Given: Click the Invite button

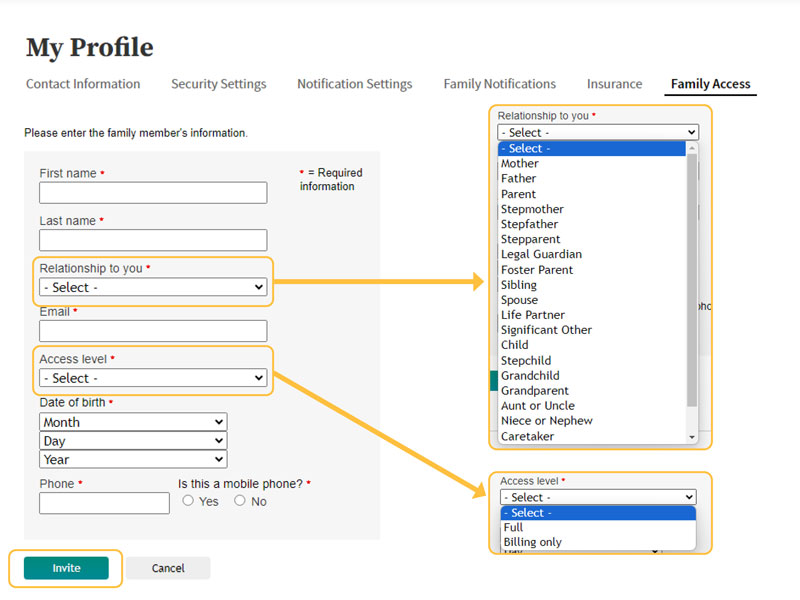Looking at the screenshot, I should [66, 568].
